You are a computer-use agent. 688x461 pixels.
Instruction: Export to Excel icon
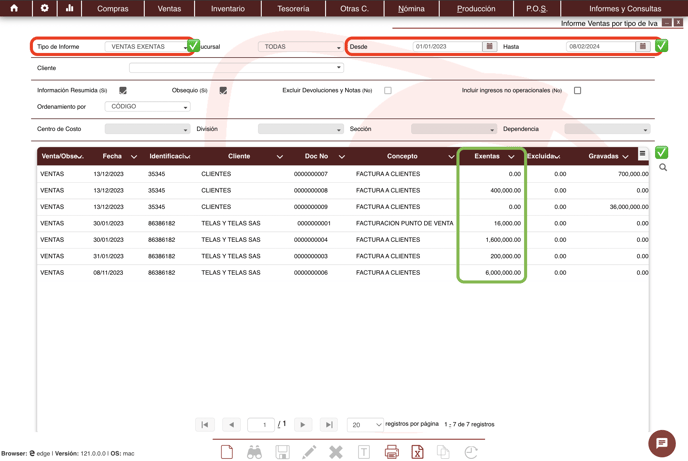(x=417, y=452)
